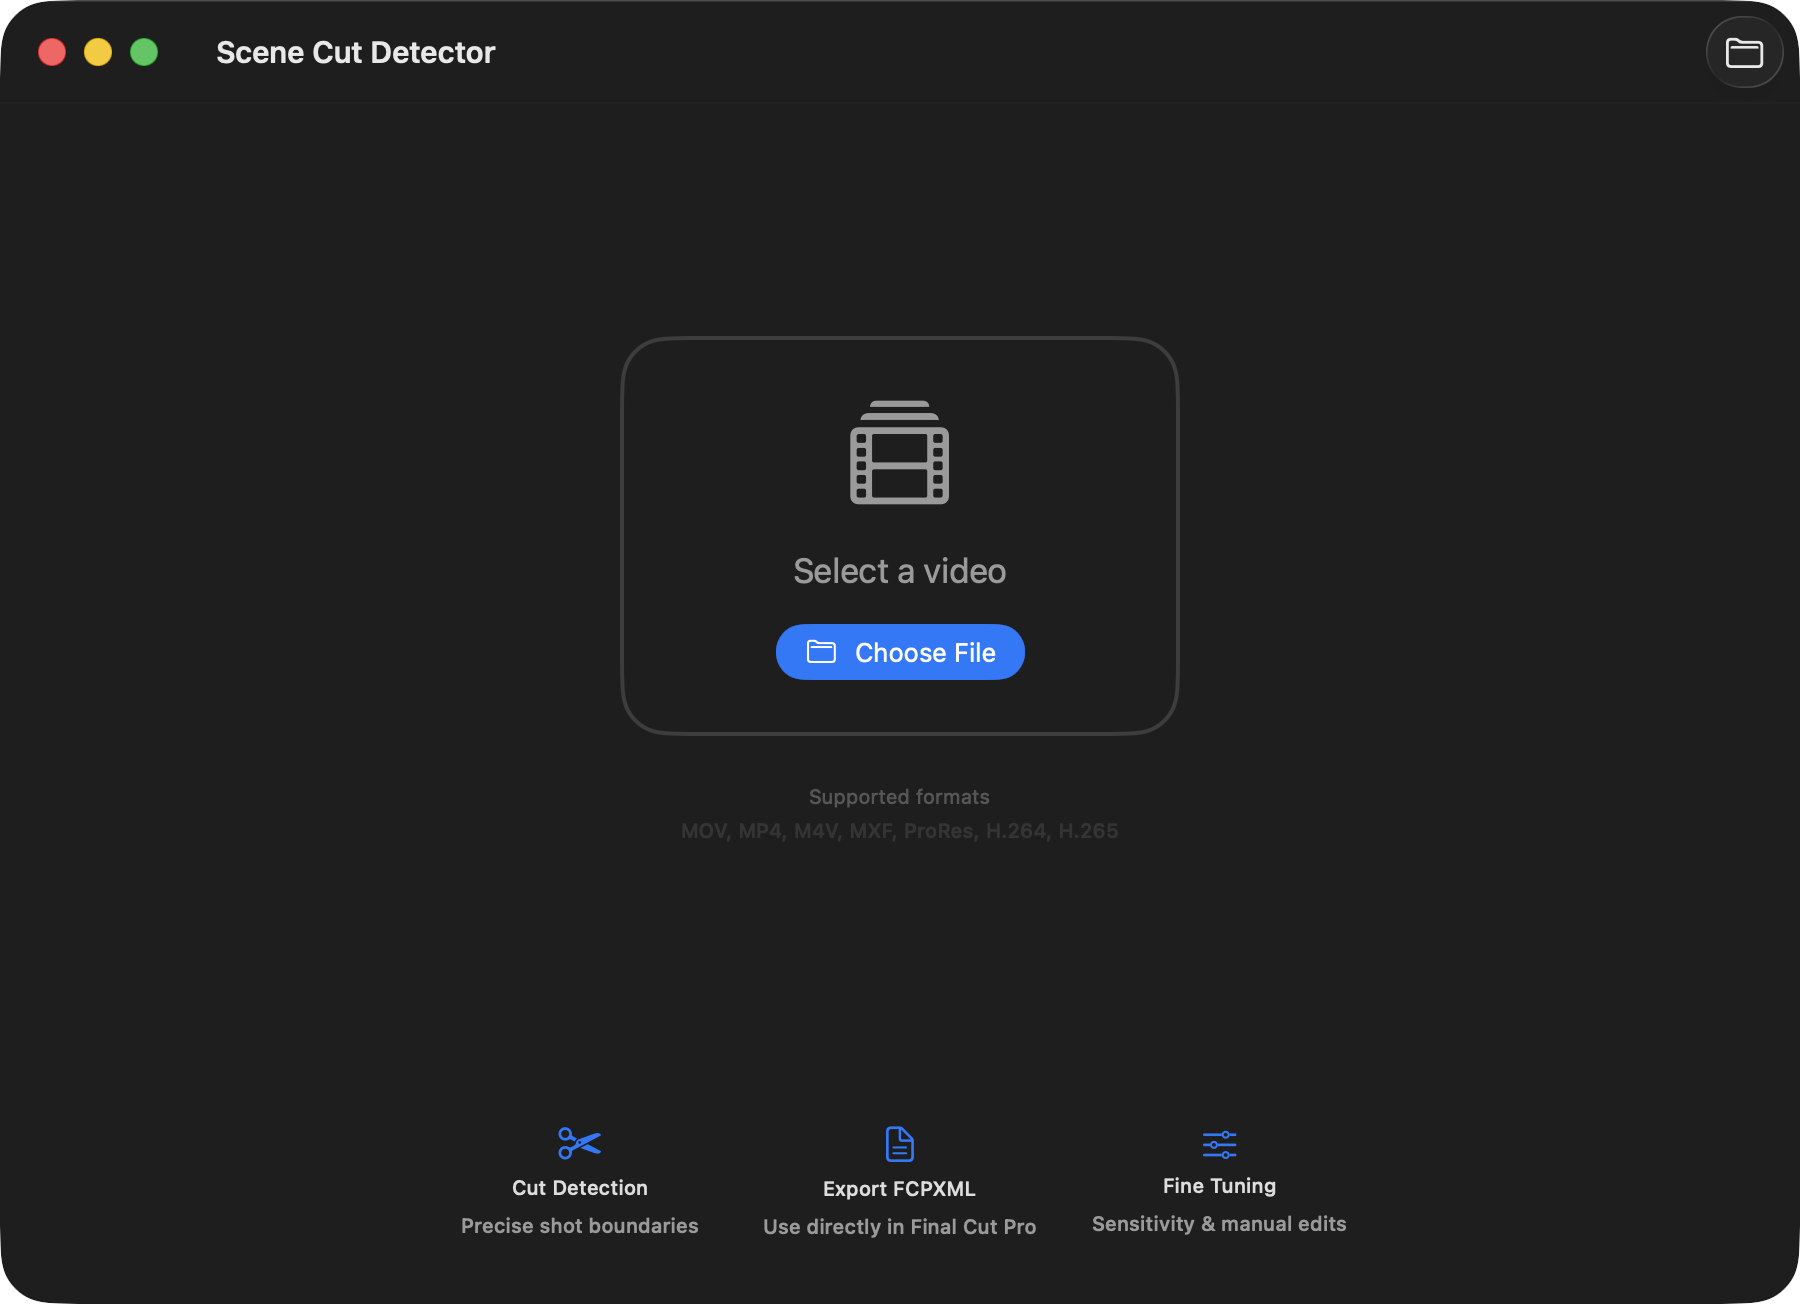Viewport: 1800px width, 1304px height.
Task: Click the scissors Cut Detection icon
Action: coord(579,1143)
